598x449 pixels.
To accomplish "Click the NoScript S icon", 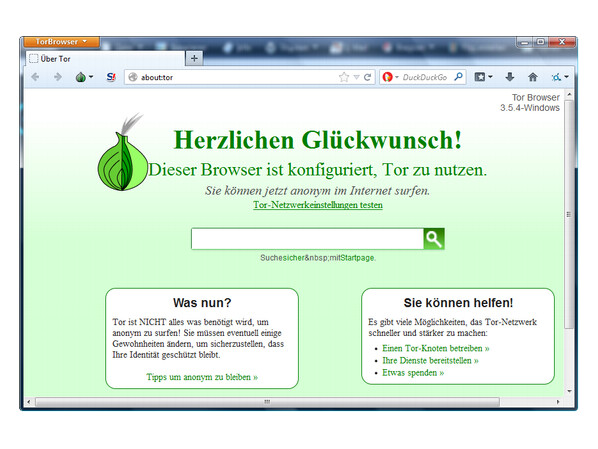I will pos(111,77).
